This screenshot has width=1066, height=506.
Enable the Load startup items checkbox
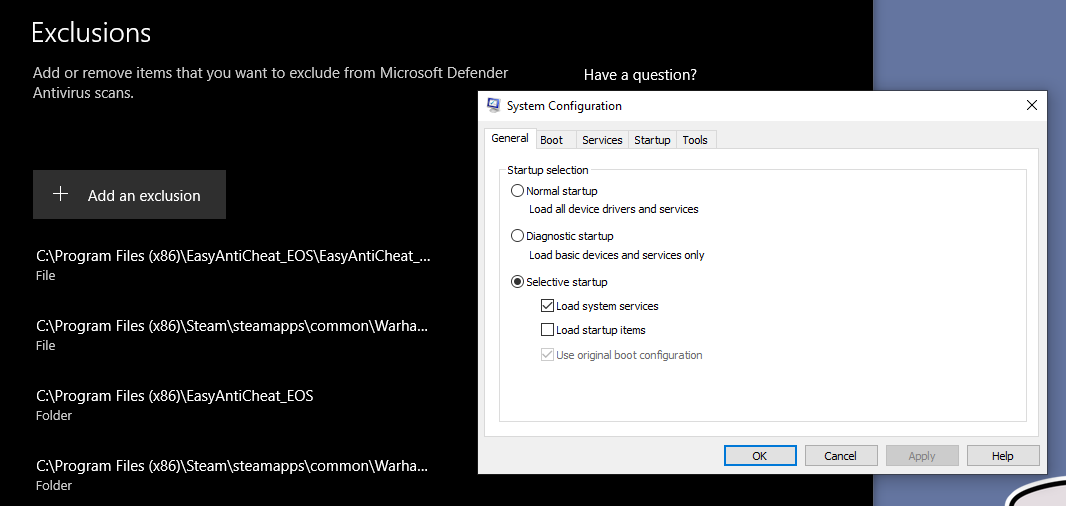pos(547,330)
